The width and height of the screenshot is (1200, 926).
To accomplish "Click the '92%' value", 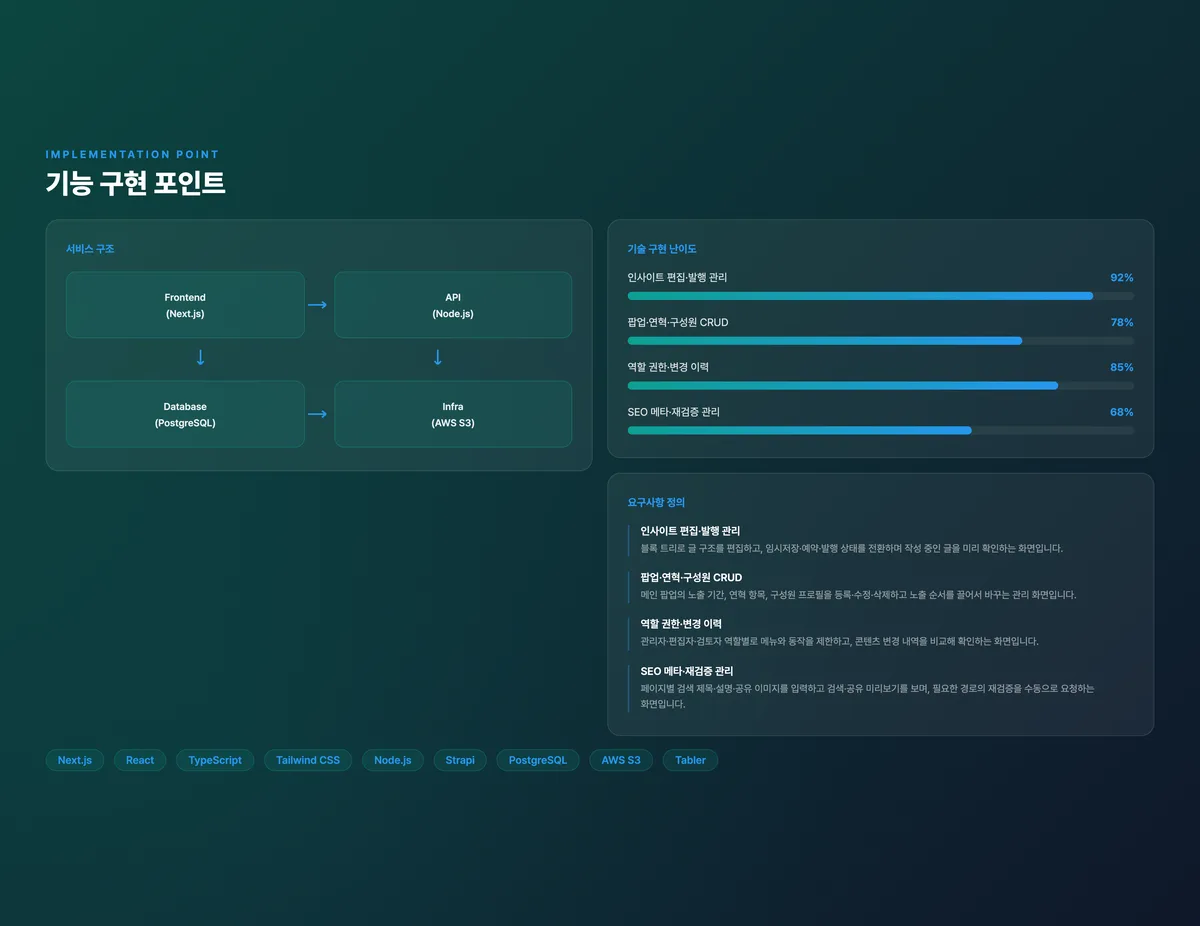I will click(x=1122, y=277).
